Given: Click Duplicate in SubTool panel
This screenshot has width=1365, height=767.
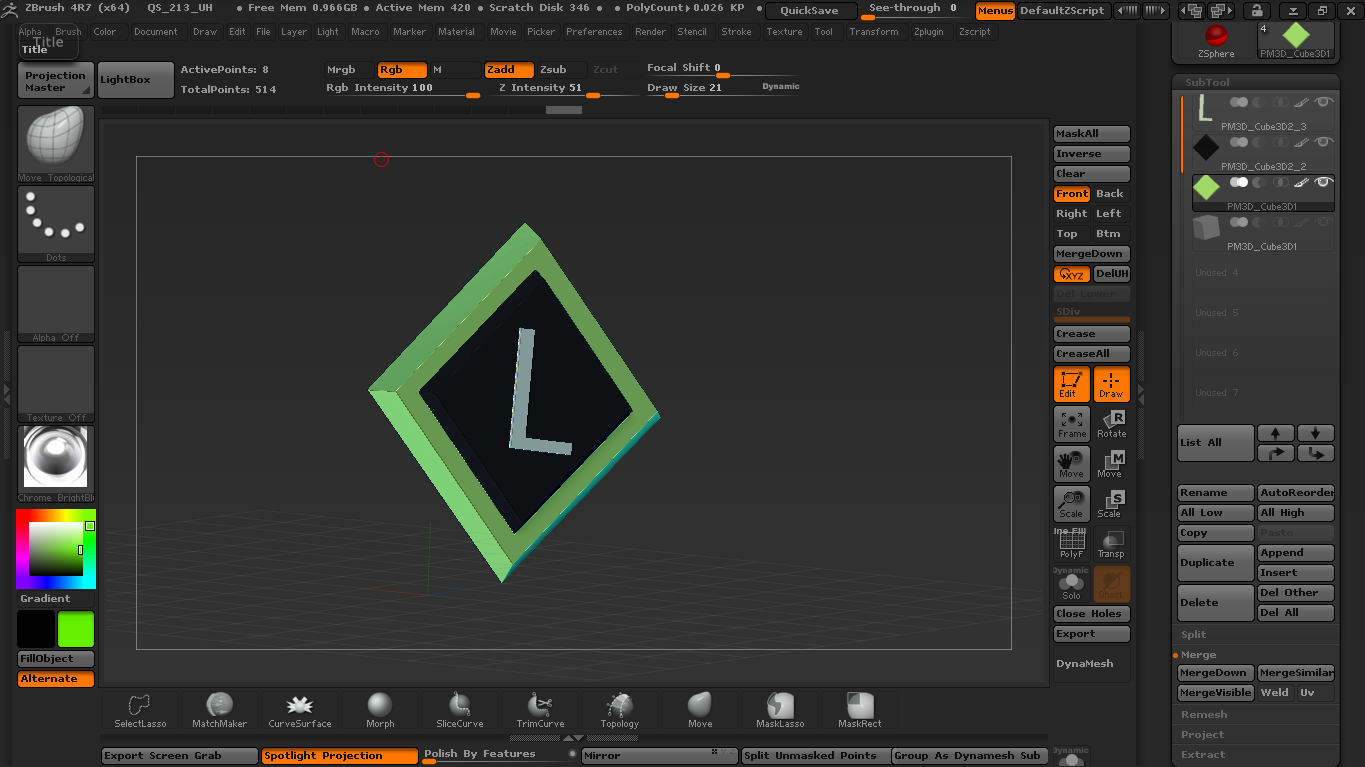Looking at the screenshot, I should [x=1215, y=563].
